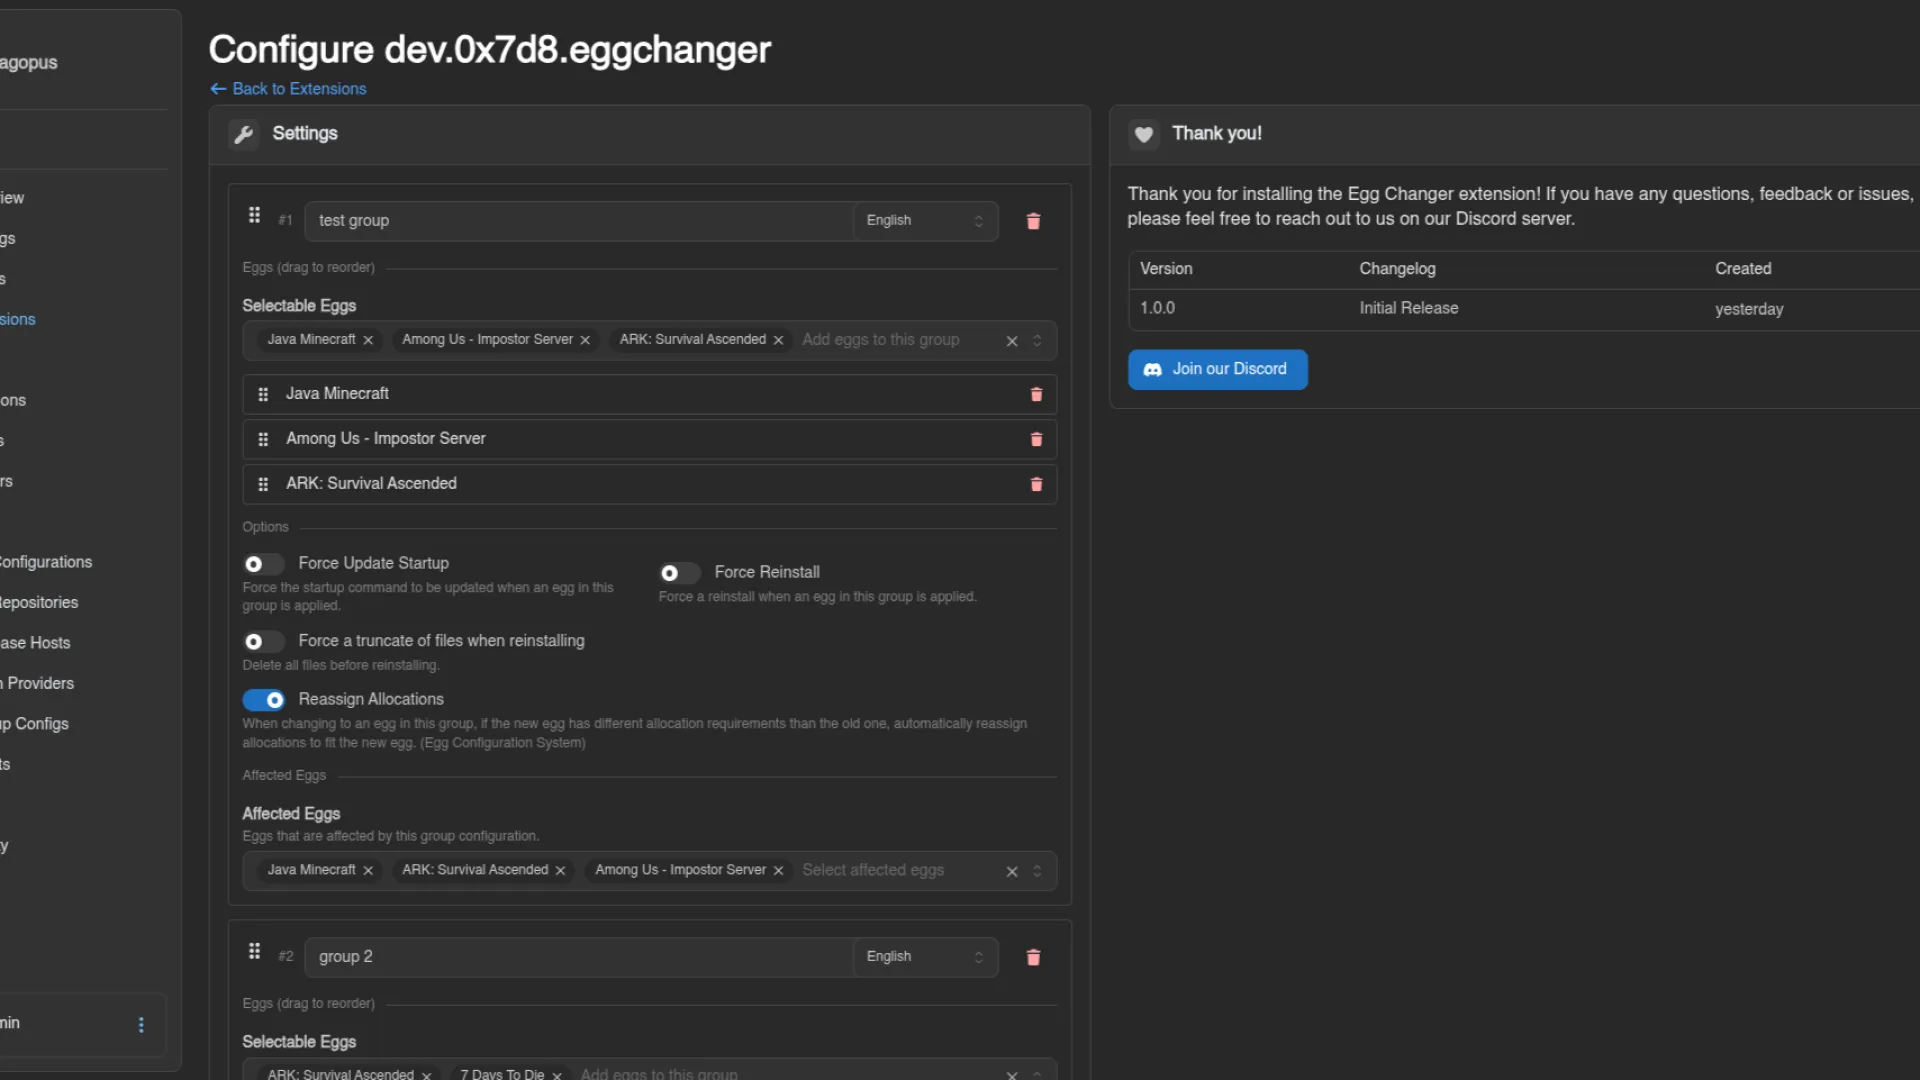The height and width of the screenshot is (1080, 1920).
Task: Remove Among Us - Impostor Server row
Action: [1036, 439]
